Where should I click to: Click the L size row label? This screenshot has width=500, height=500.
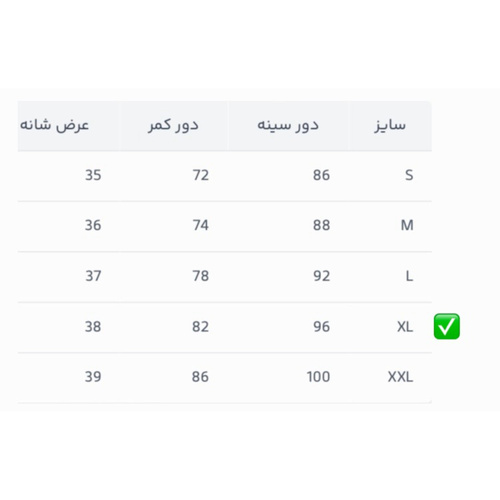[x=409, y=276]
